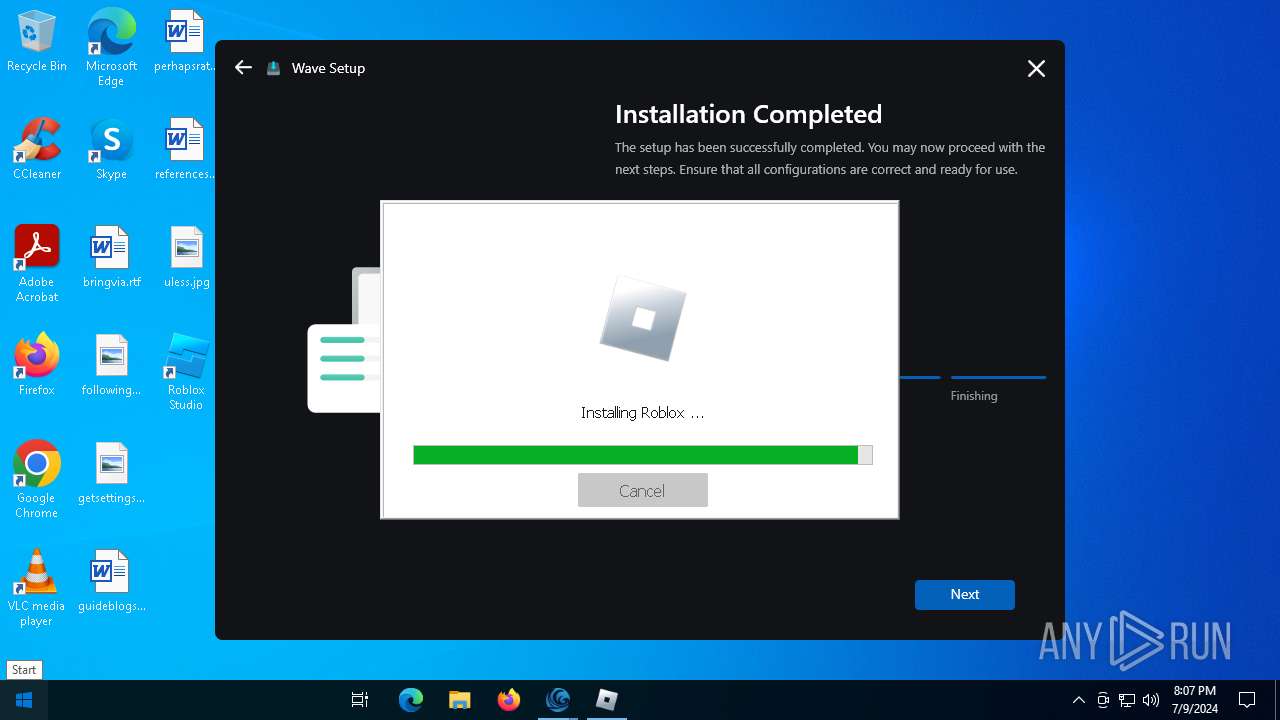Click the Next button in Wave Setup

coord(964,594)
